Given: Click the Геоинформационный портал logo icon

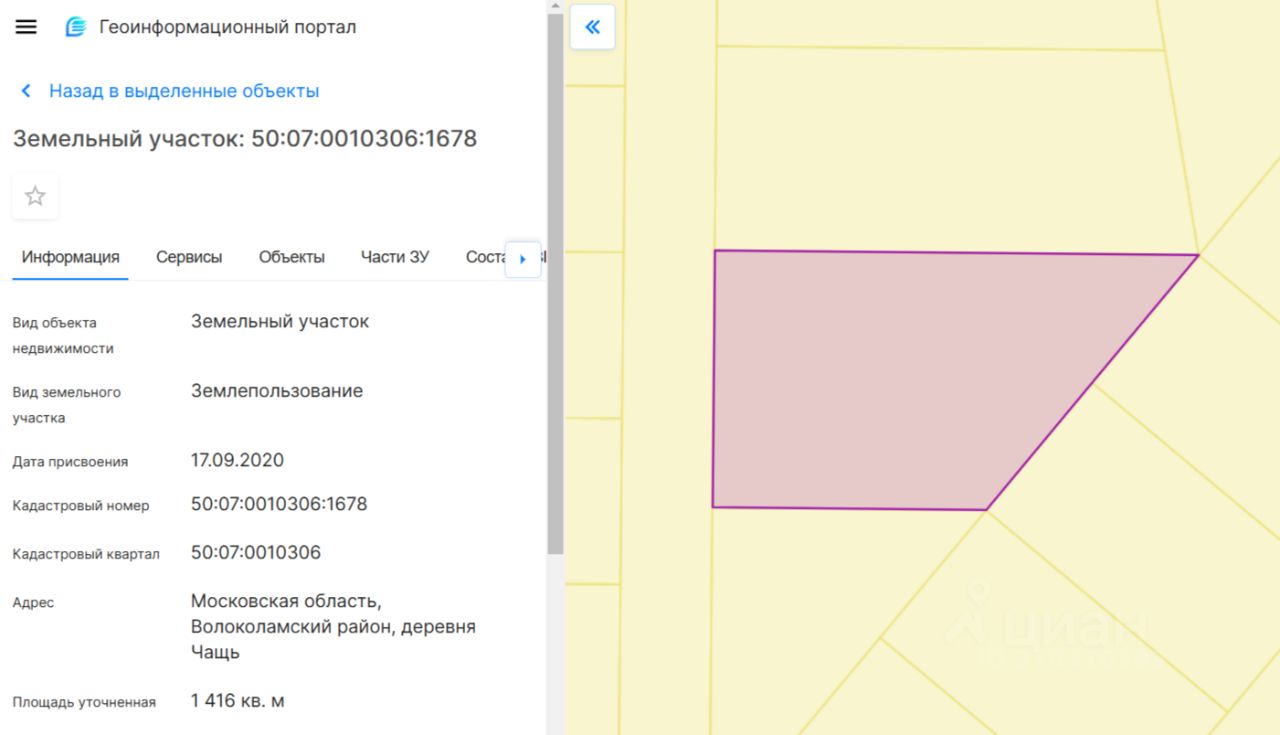Looking at the screenshot, I should [x=76, y=27].
